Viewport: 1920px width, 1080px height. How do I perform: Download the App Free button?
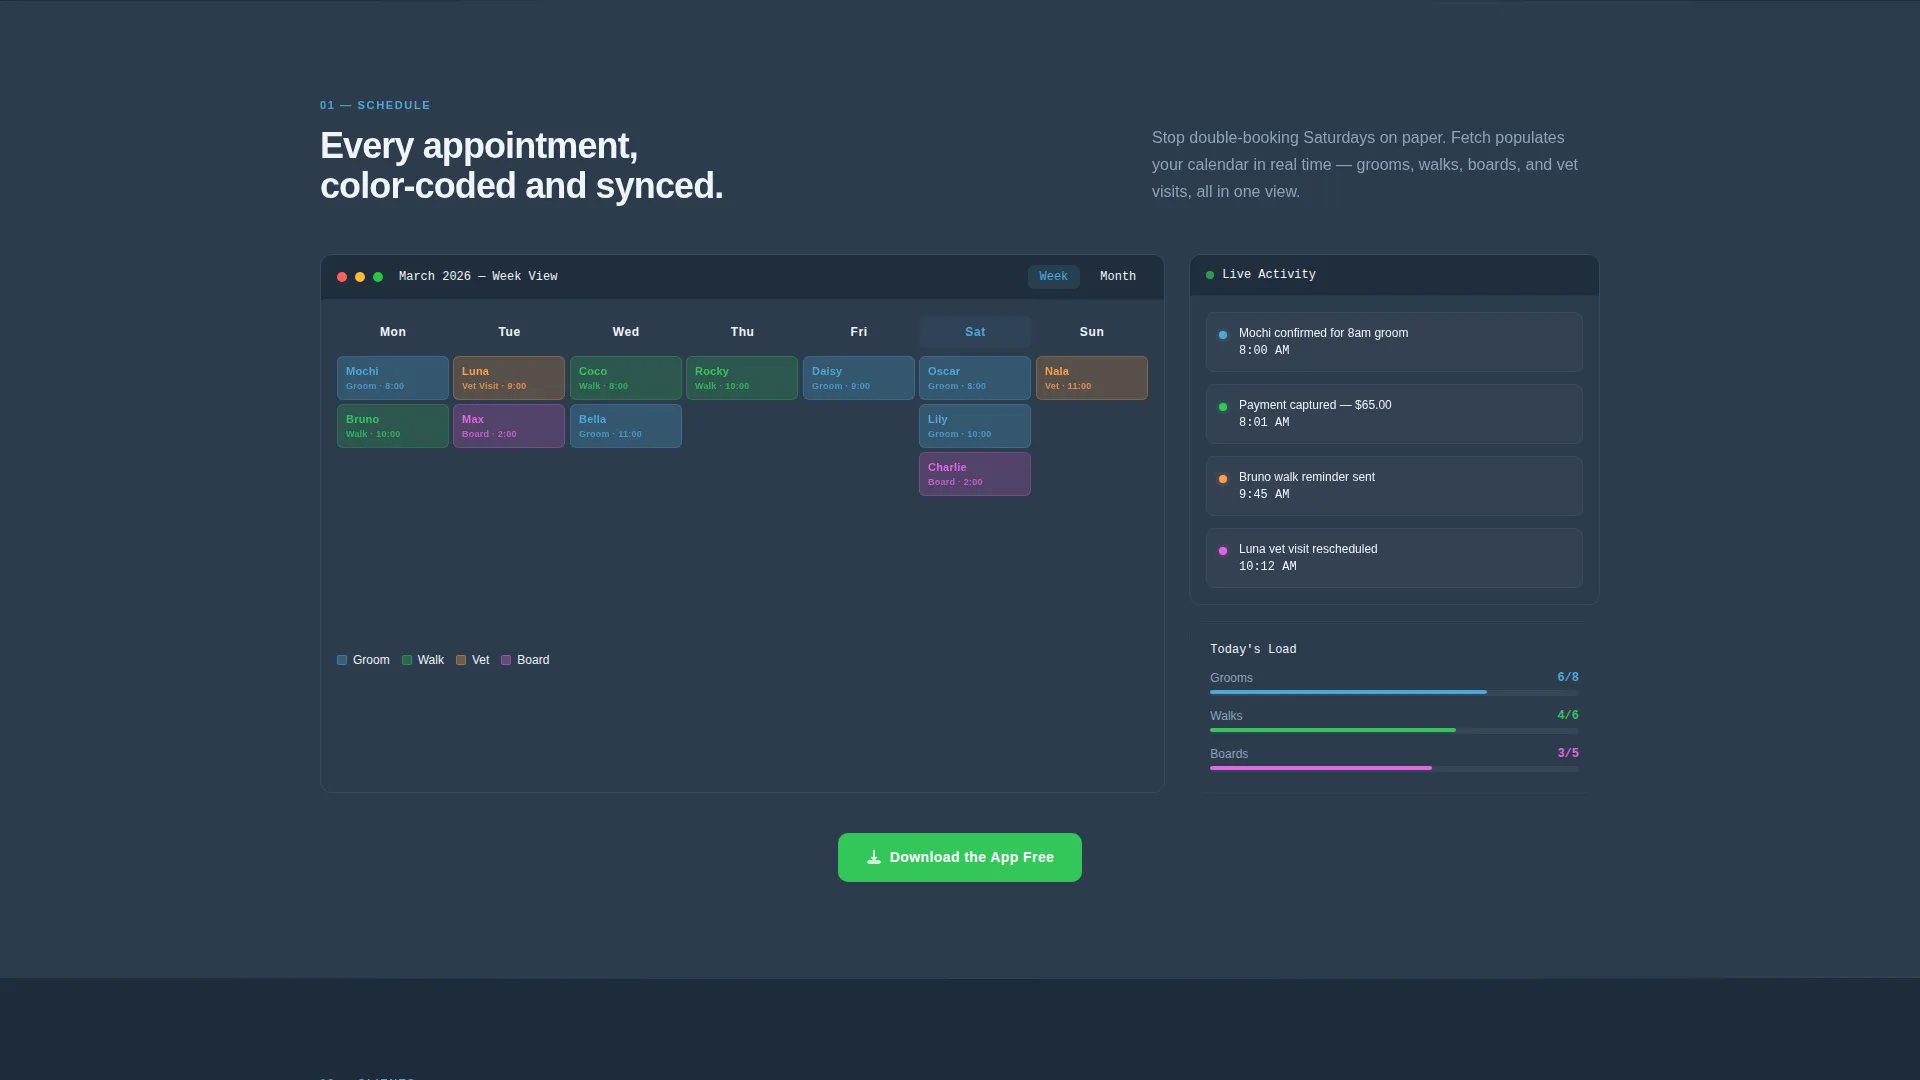(960, 857)
